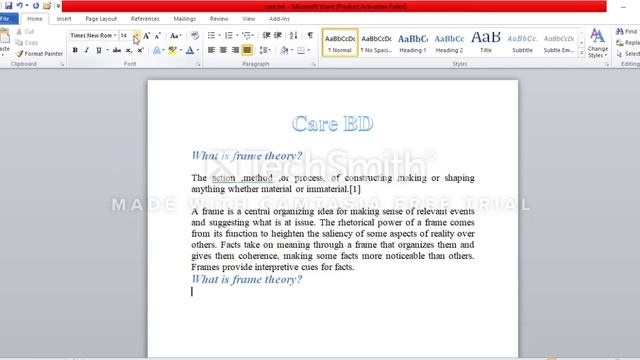
Task: Open the View tab
Action: 248,19
